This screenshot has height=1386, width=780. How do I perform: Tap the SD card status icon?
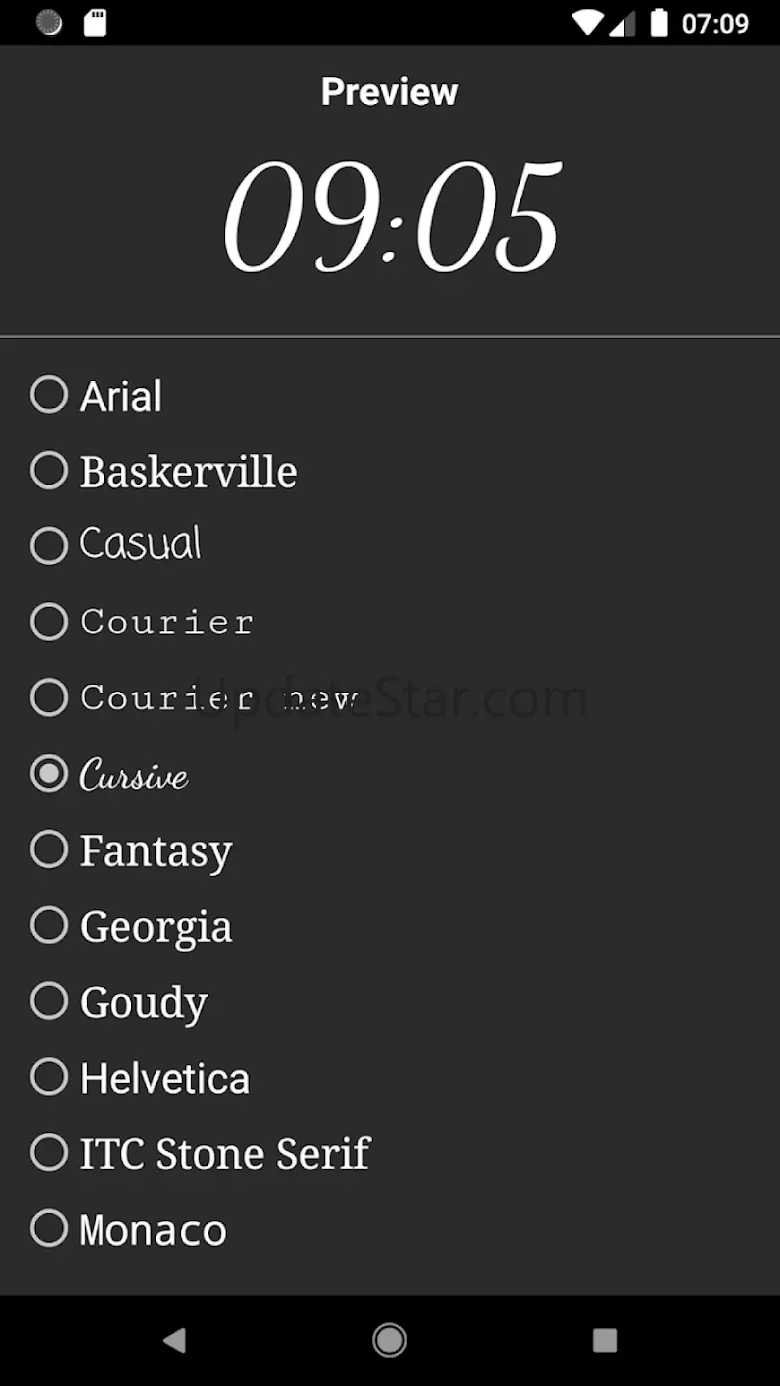point(95,22)
